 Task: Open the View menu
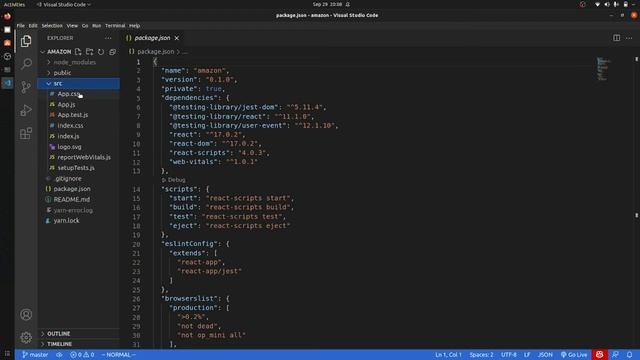point(72,26)
